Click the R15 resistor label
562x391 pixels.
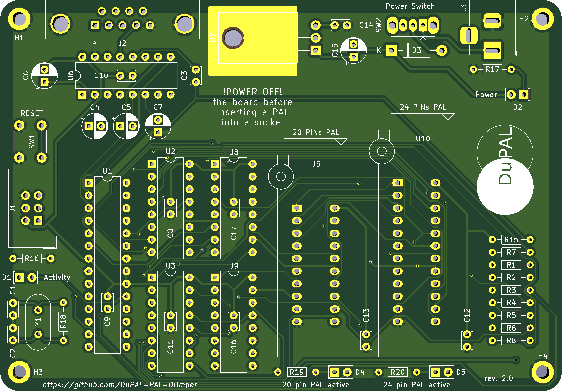297,372
